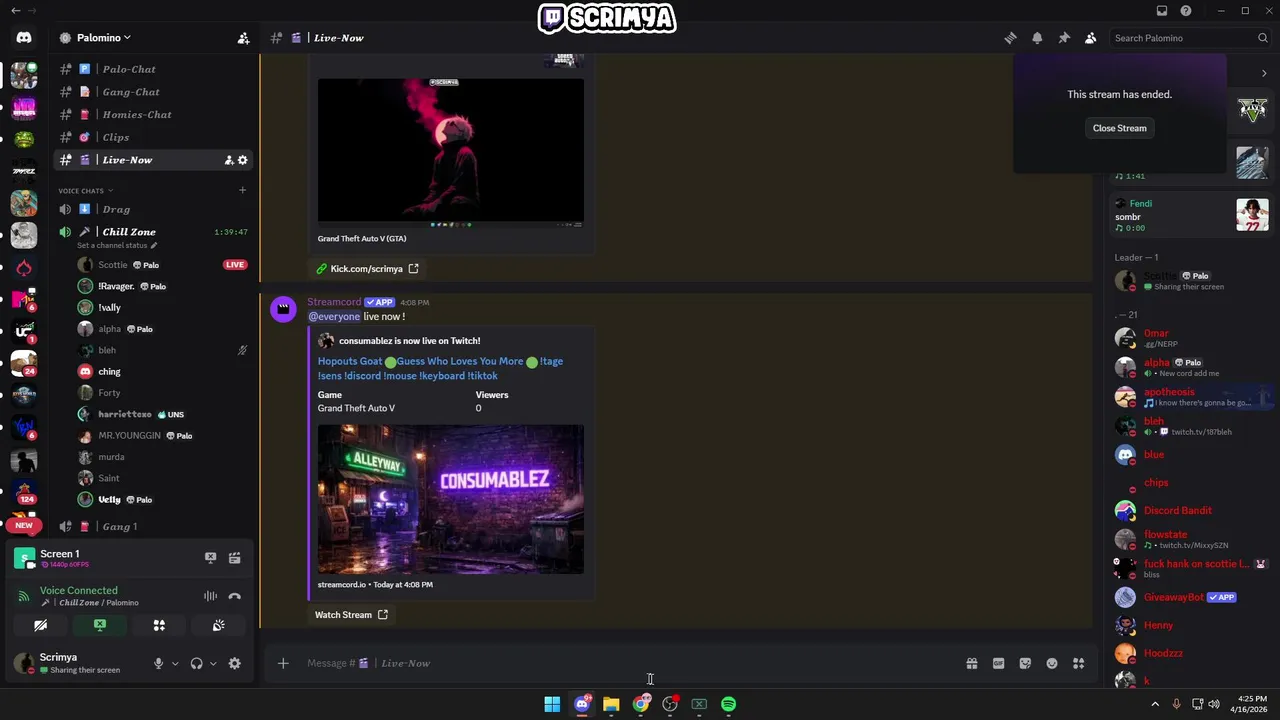The height and width of the screenshot is (720, 1280).
Task: Open stream clips icon beside Screen 1
Action: point(234,558)
